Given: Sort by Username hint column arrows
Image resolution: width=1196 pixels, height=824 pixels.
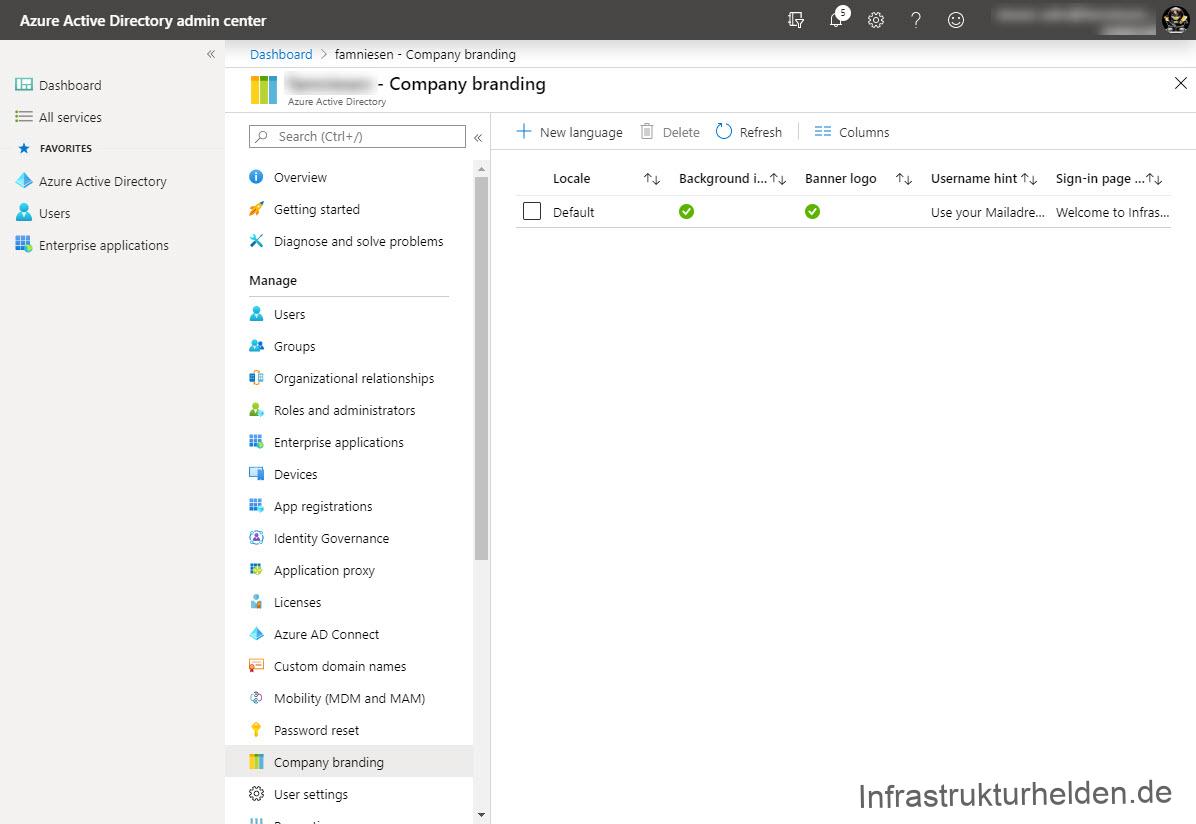Looking at the screenshot, I should coord(1029,179).
